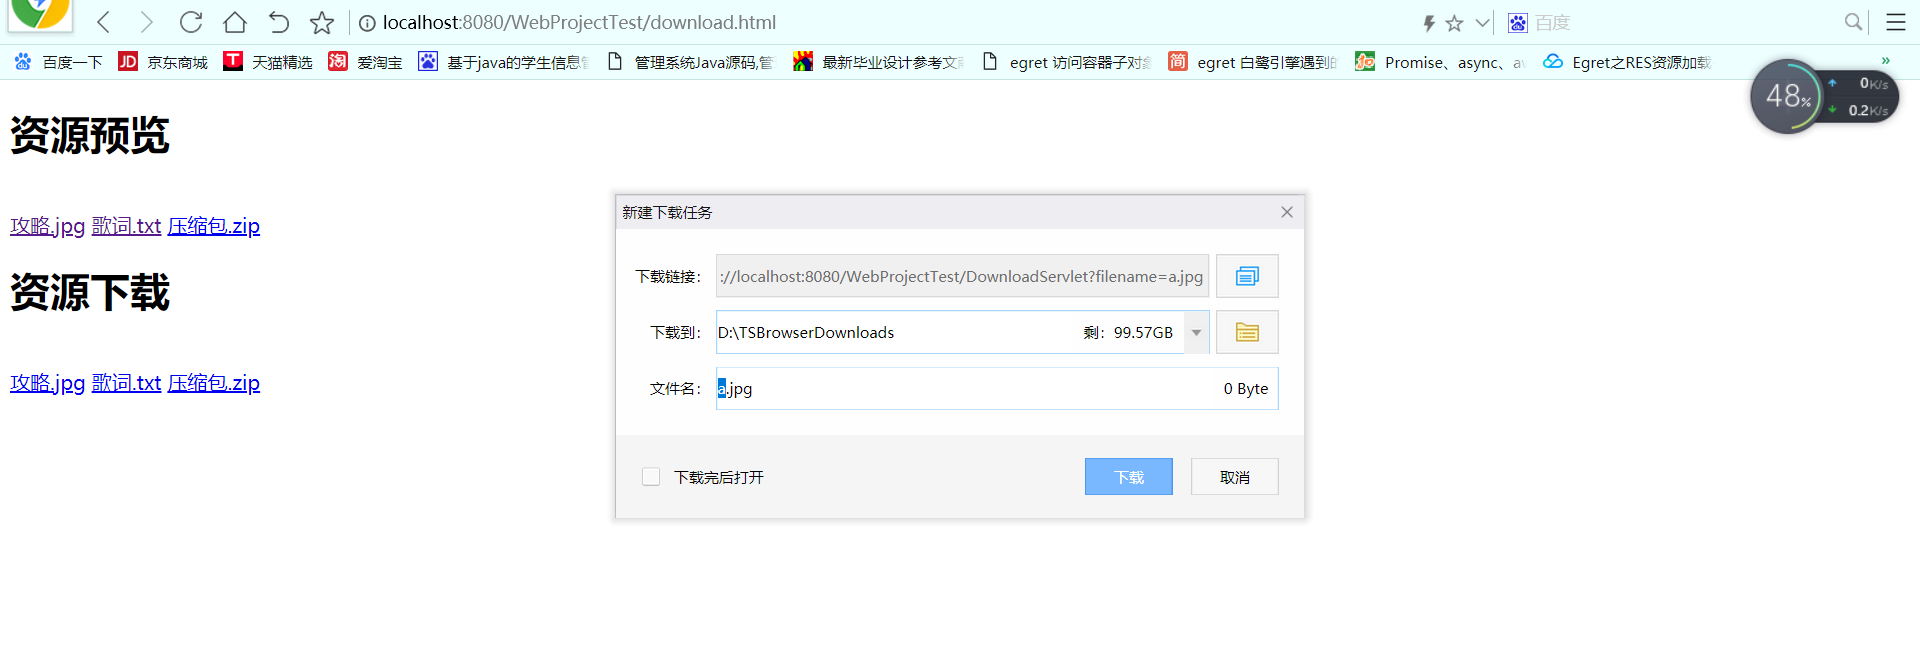Click the 下载链接 URL field

pos(962,276)
